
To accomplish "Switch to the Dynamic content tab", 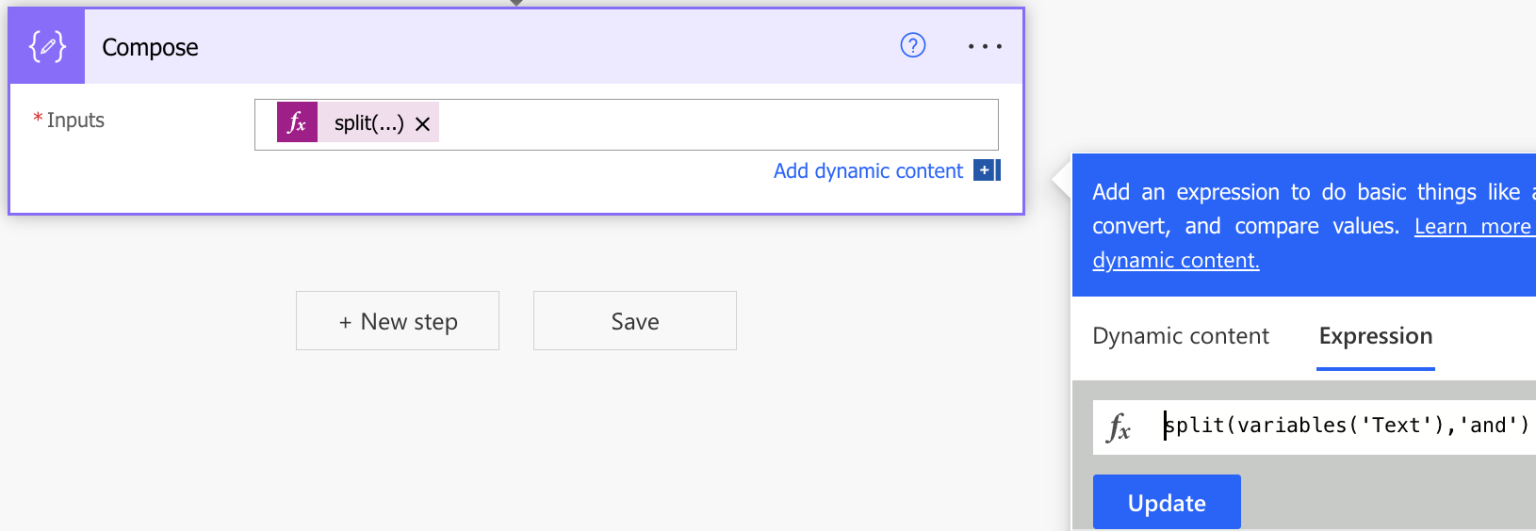I will pyautogui.click(x=1180, y=336).
